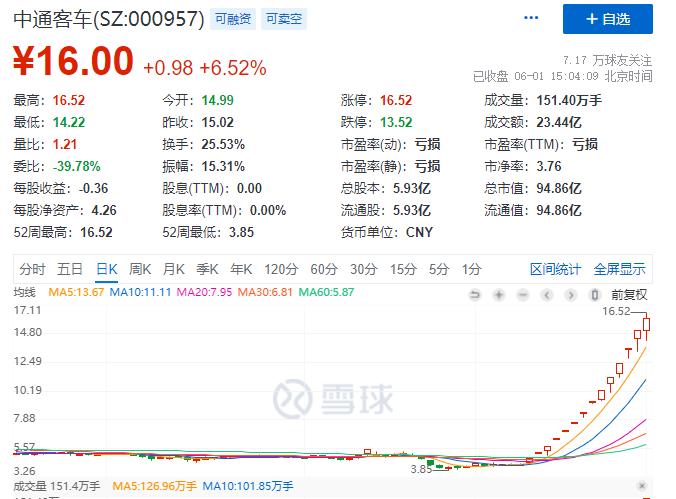Open the 前复权 adjustment dropdown
Viewport: 676px width, 499px height.
coord(629,295)
